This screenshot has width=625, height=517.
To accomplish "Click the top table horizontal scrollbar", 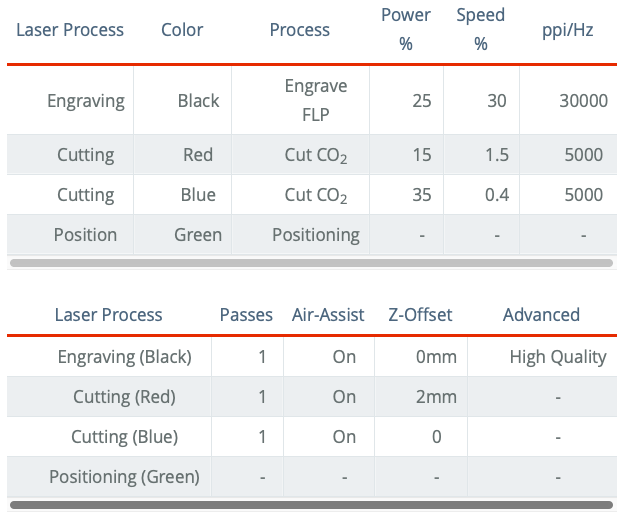I will point(311,263).
